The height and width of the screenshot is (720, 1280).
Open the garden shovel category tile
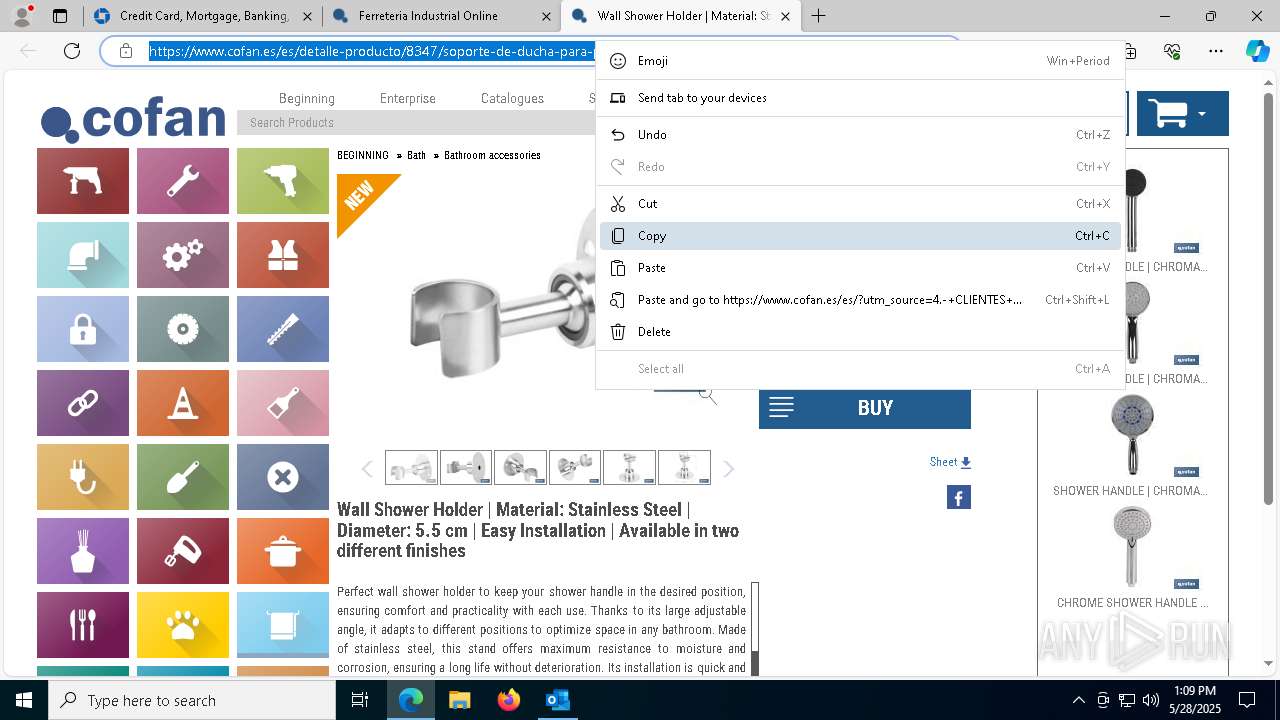point(183,477)
